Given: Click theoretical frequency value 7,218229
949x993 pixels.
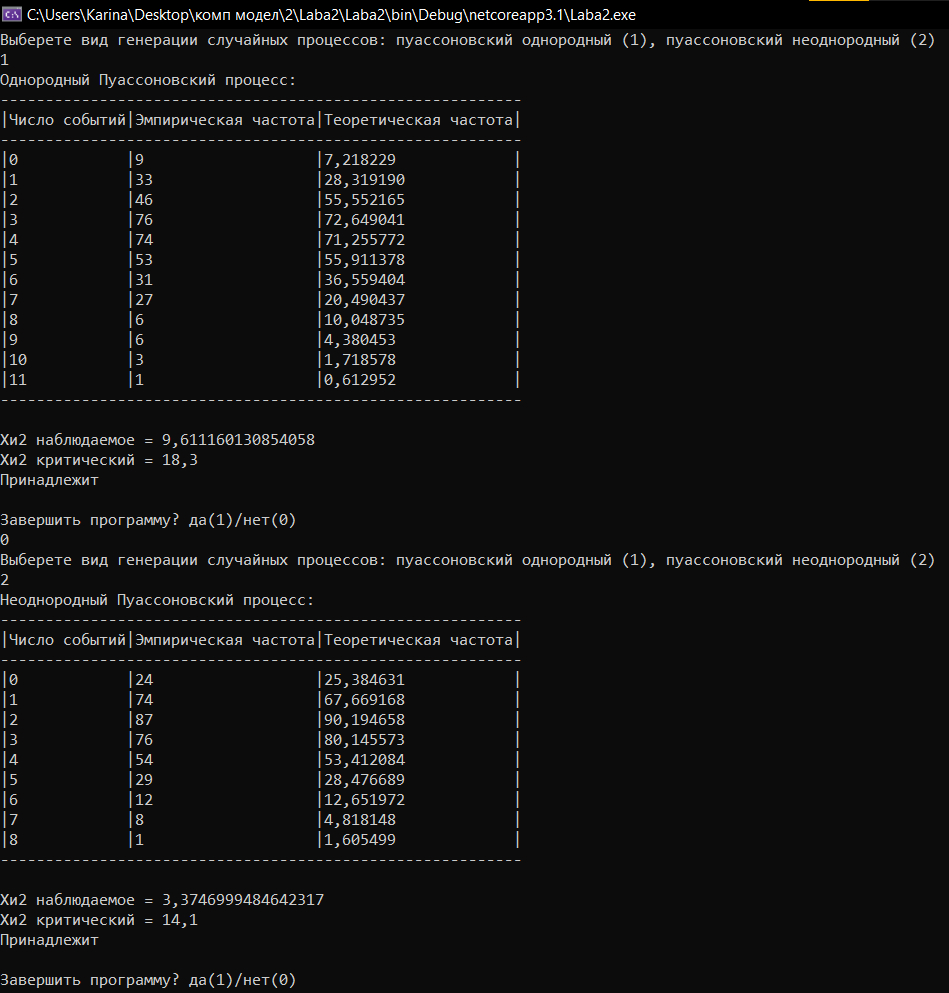Looking at the screenshot, I should click(360, 160).
